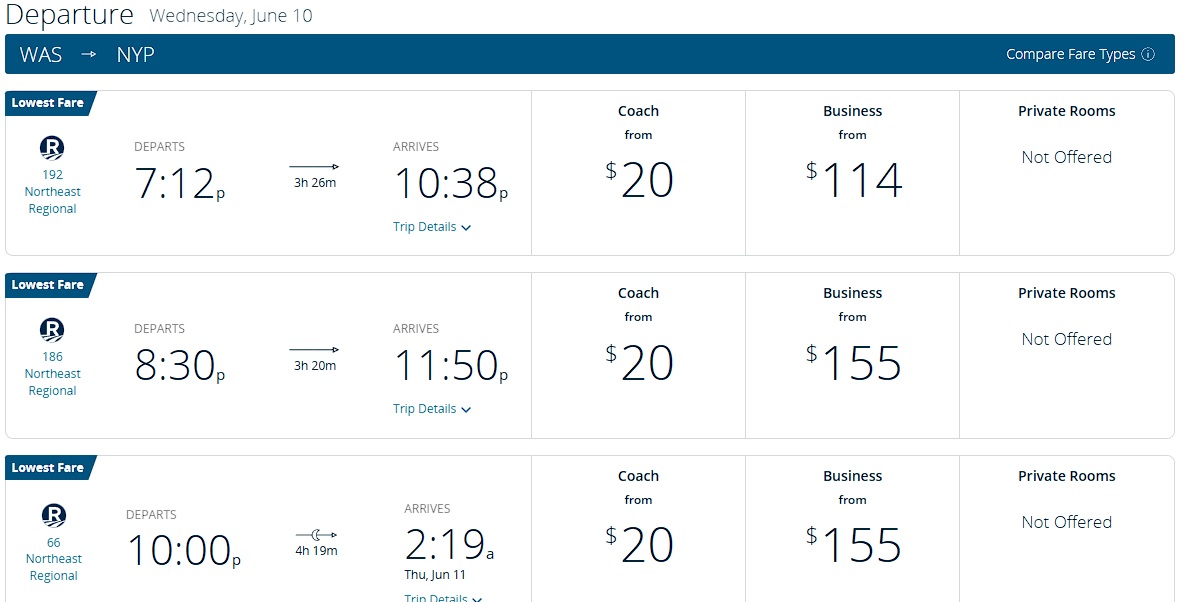
Task: Click the train 66 Northeast Regional logo icon
Action: coord(54,515)
